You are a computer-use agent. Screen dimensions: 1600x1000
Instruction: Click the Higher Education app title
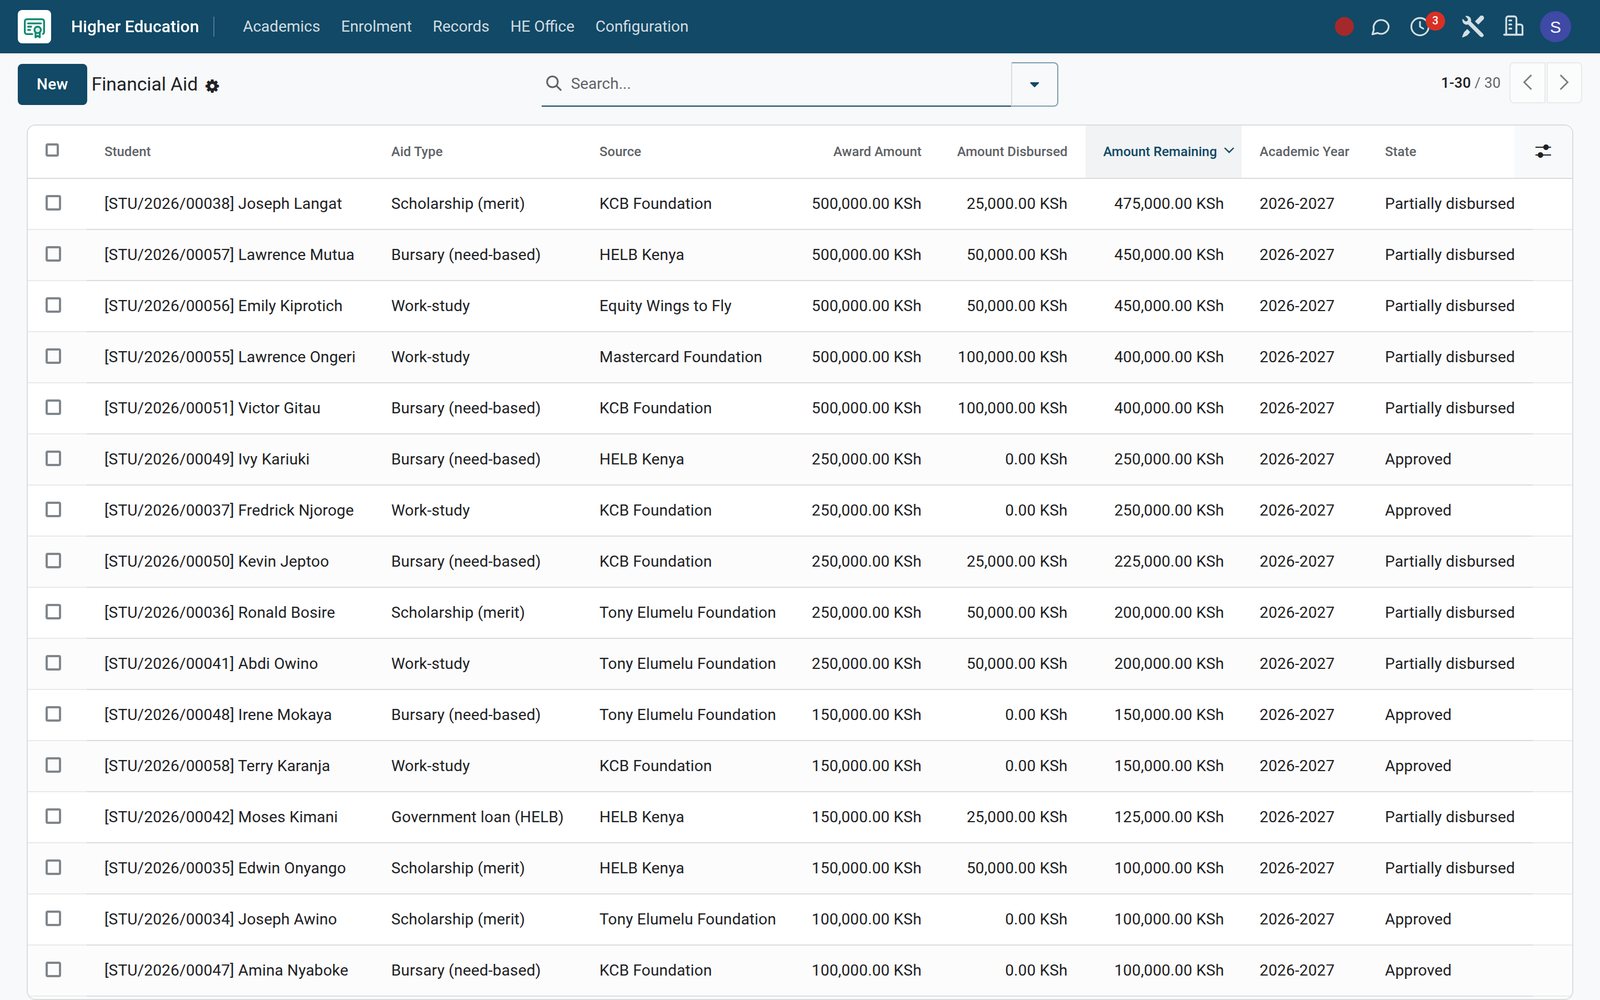[x=135, y=27]
